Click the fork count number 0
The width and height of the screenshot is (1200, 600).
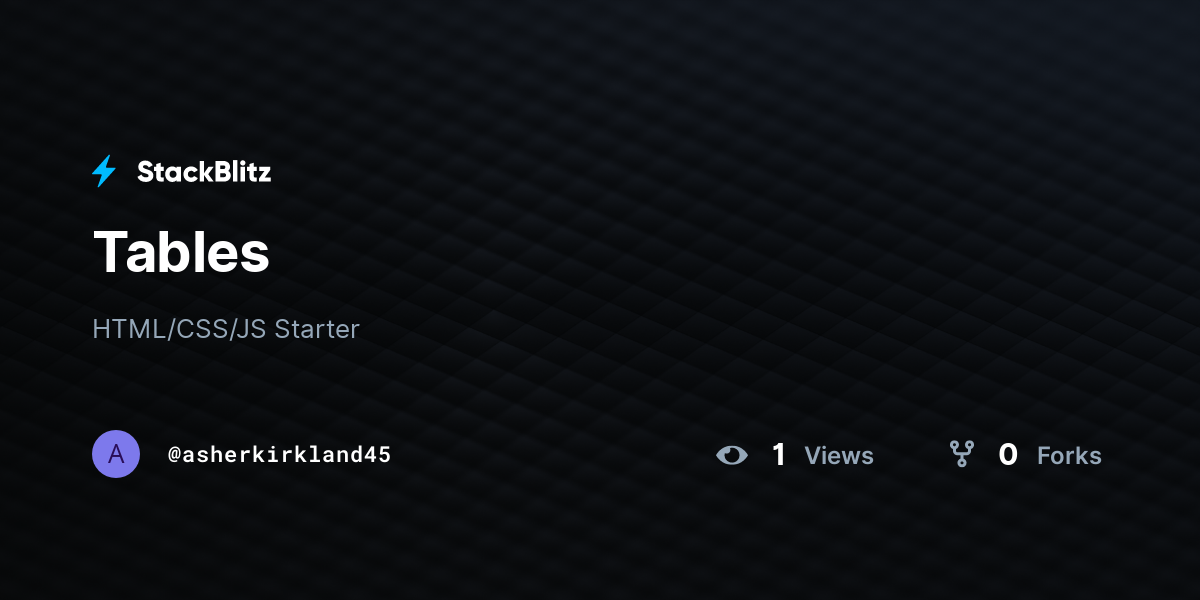click(x=1008, y=455)
